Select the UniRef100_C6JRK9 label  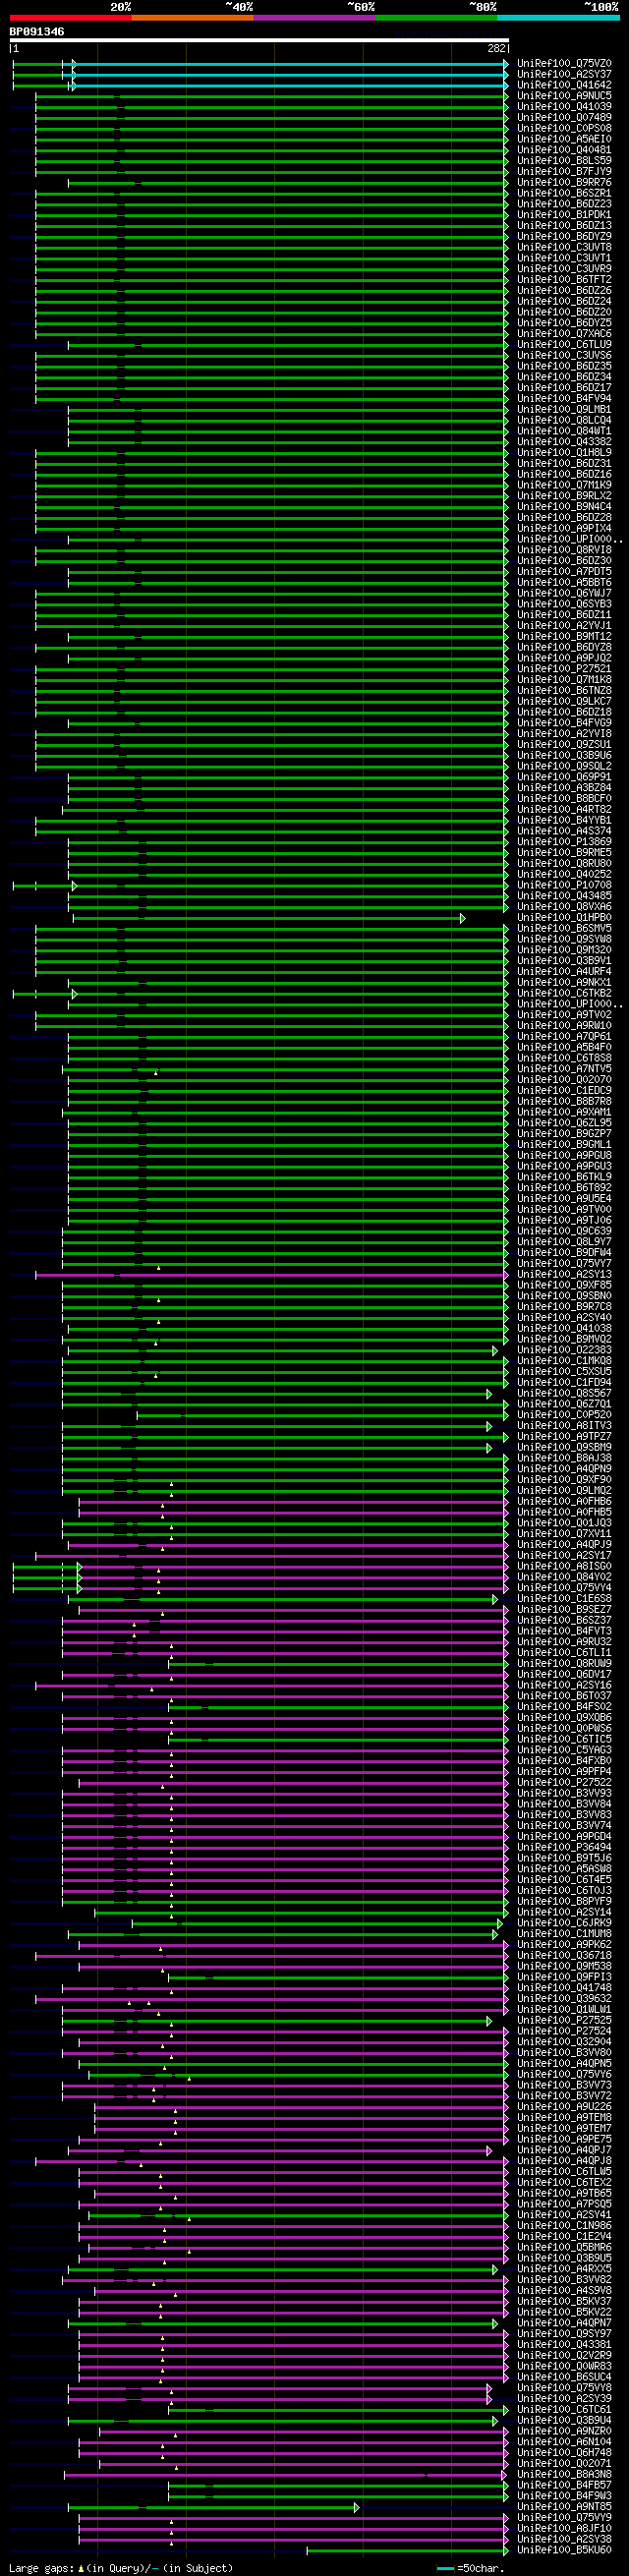coord(564,1923)
